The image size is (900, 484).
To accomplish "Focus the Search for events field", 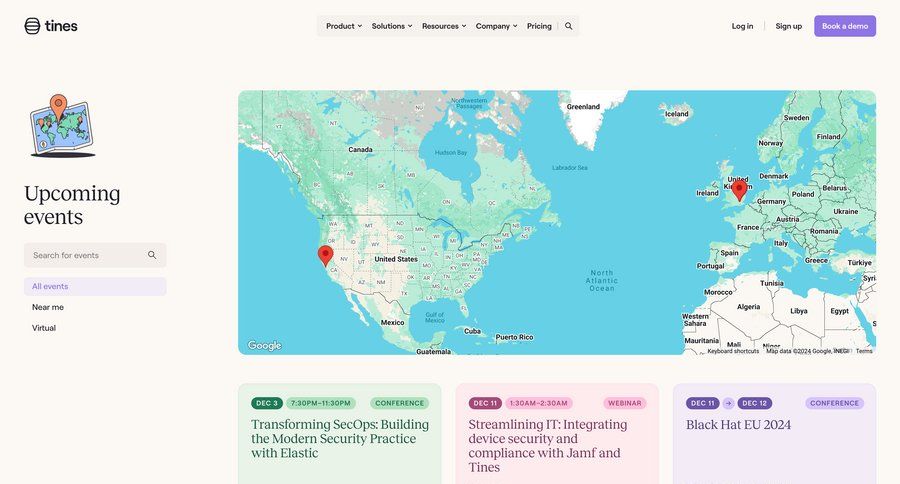I will [95, 255].
